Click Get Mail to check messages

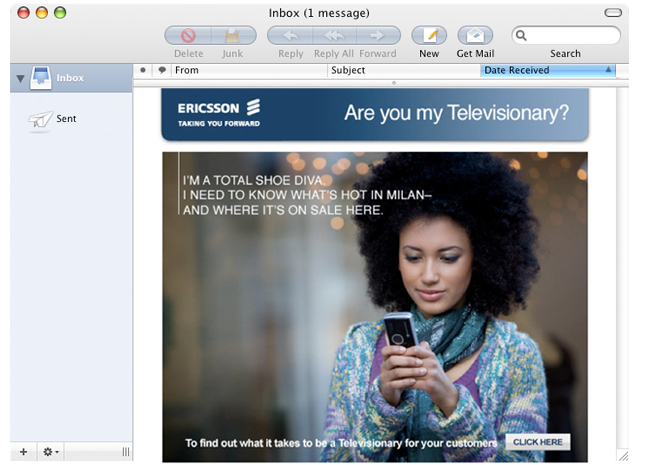pos(475,36)
